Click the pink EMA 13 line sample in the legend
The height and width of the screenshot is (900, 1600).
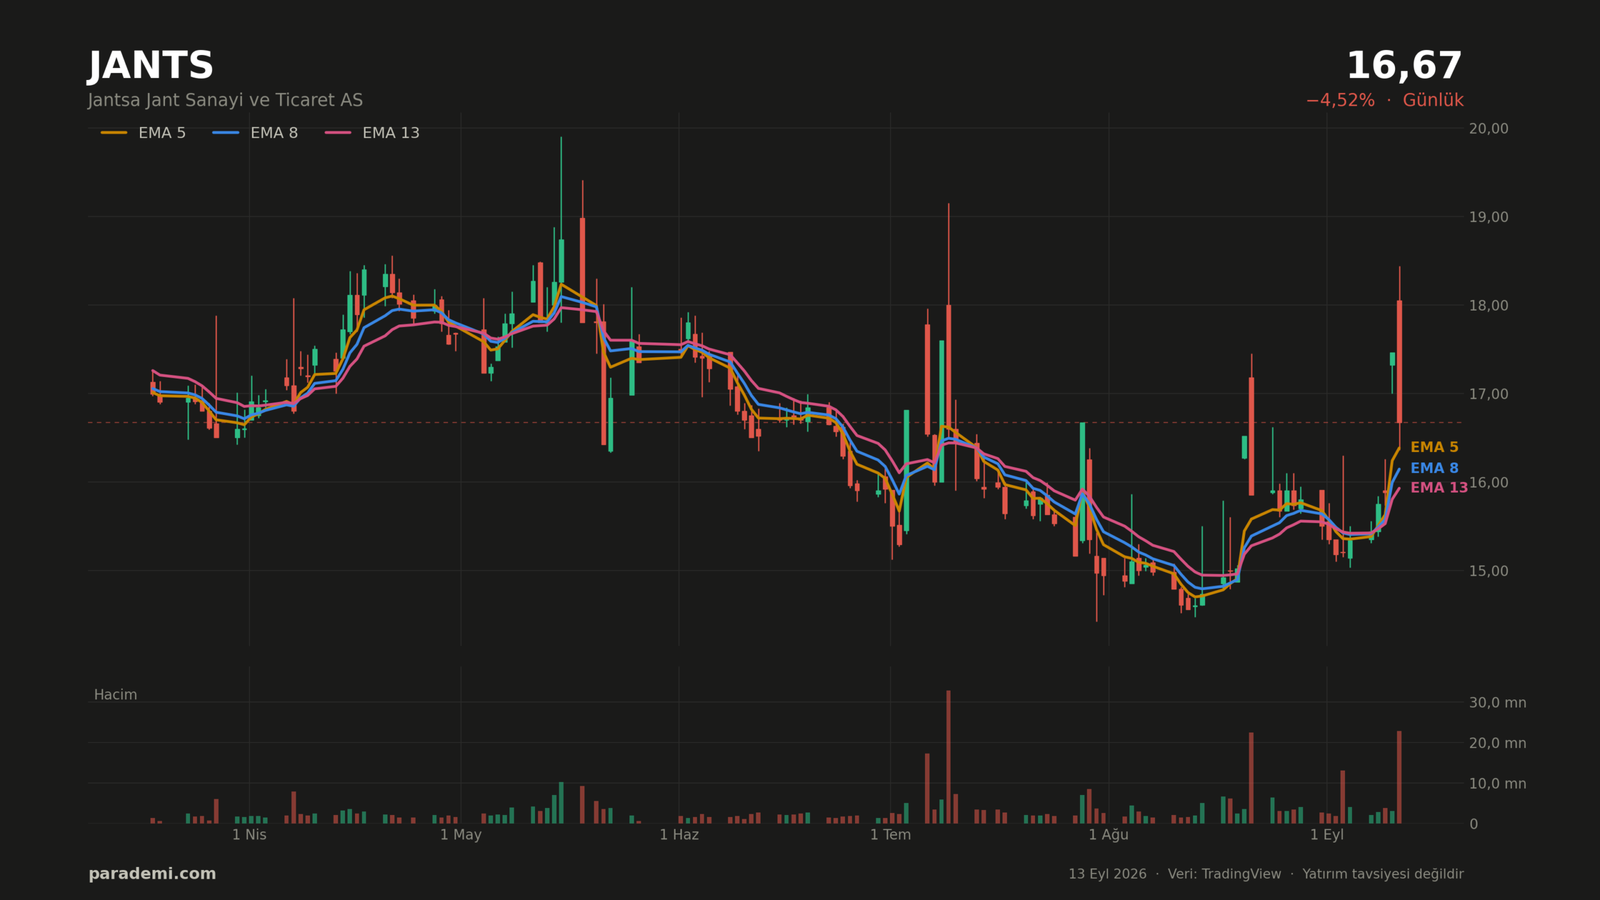pos(338,133)
